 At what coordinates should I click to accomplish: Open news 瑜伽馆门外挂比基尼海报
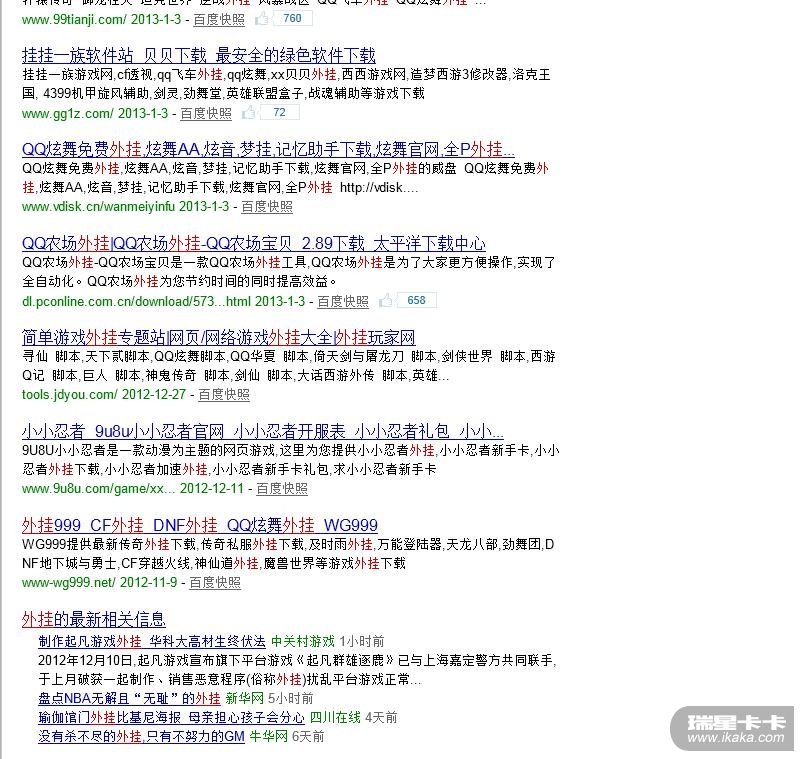(x=172, y=718)
